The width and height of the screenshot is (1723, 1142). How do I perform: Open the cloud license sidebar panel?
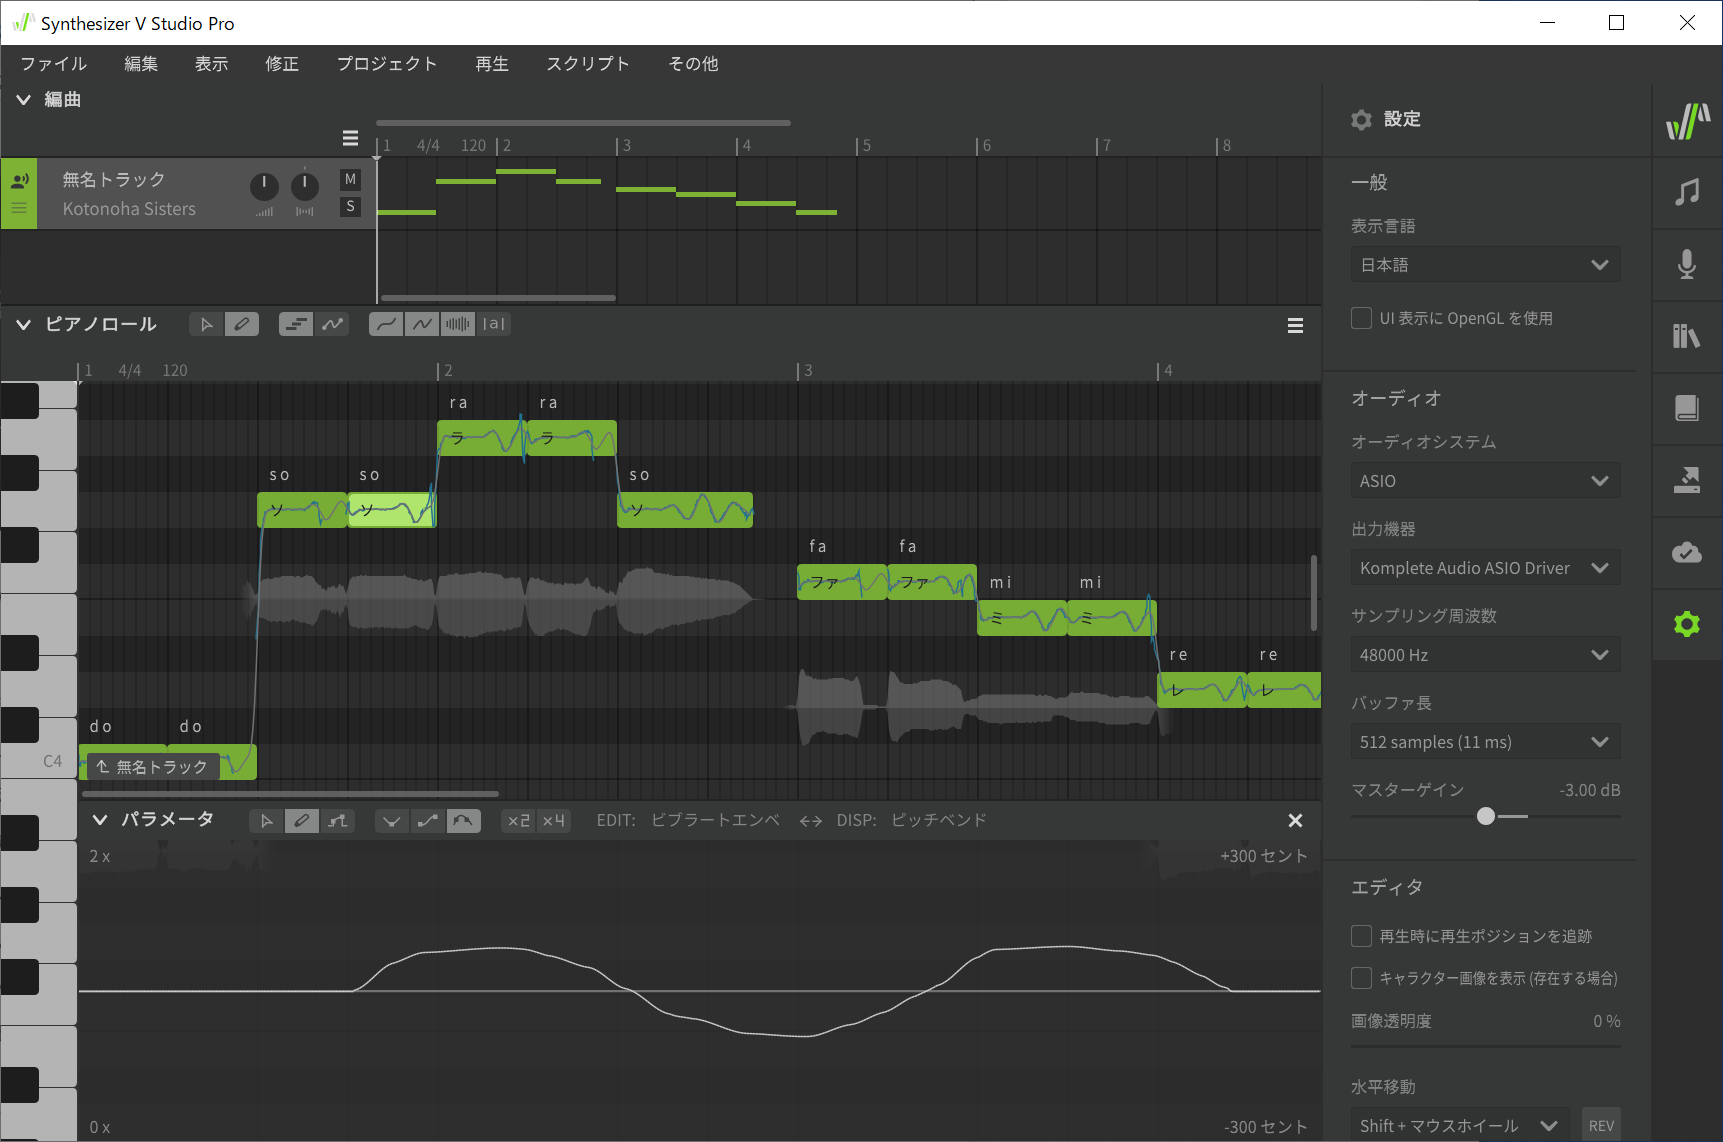[1687, 552]
